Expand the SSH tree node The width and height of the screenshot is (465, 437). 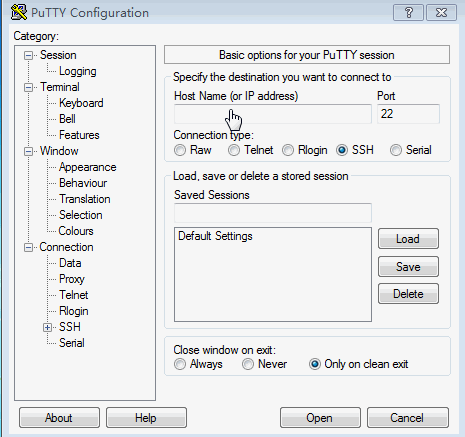click(x=47, y=327)
